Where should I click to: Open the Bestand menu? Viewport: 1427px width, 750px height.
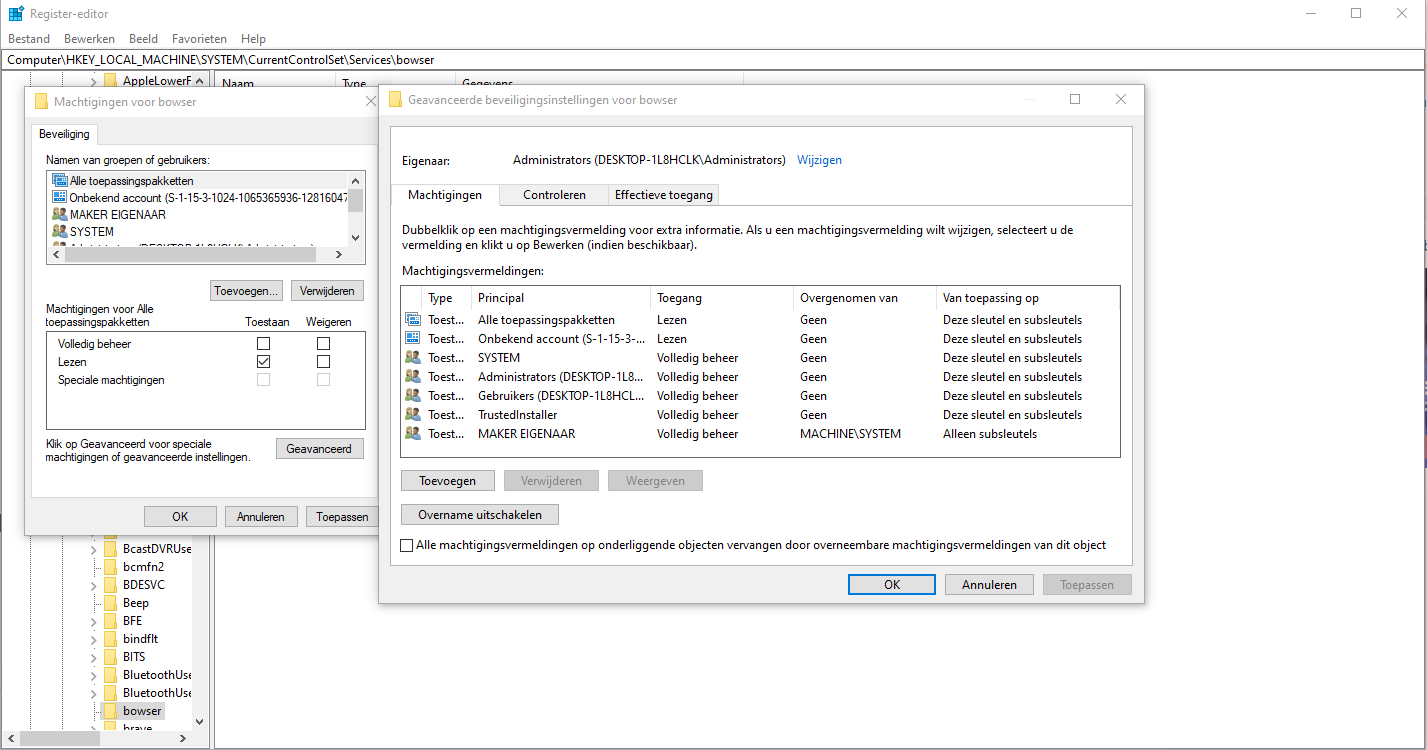29,39
